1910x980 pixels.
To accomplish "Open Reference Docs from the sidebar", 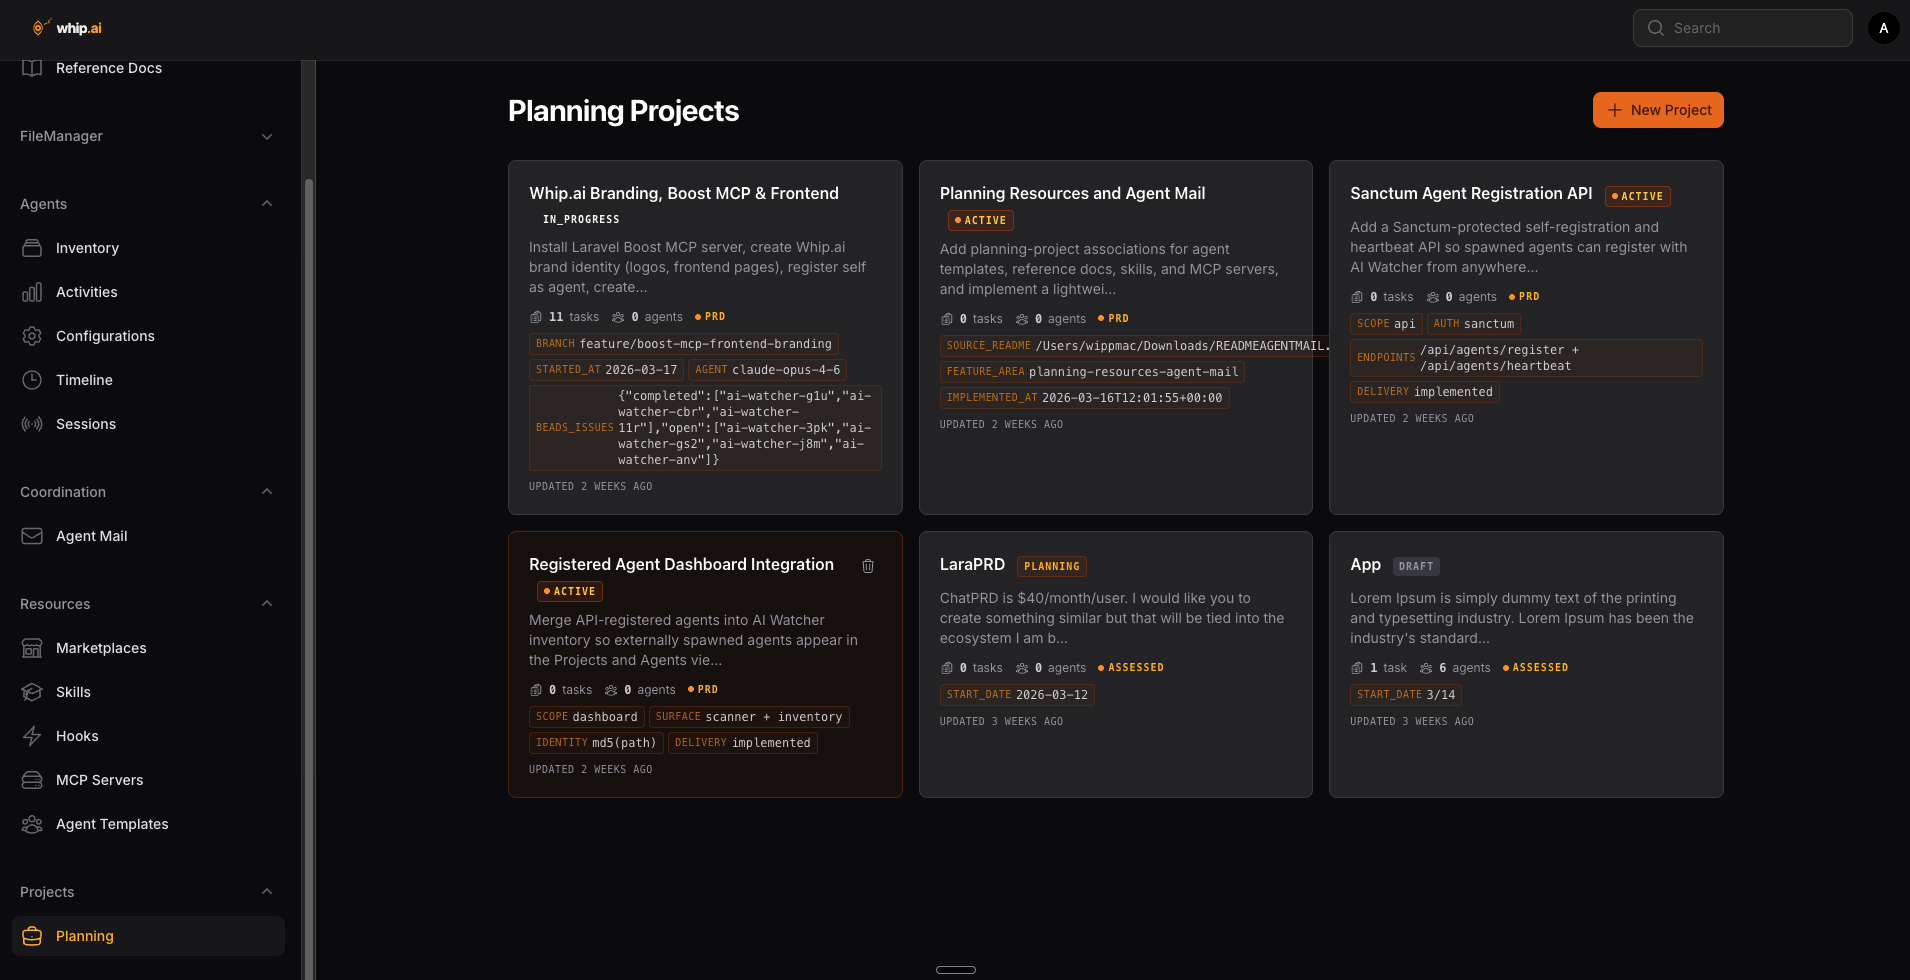I will point(109,68).
